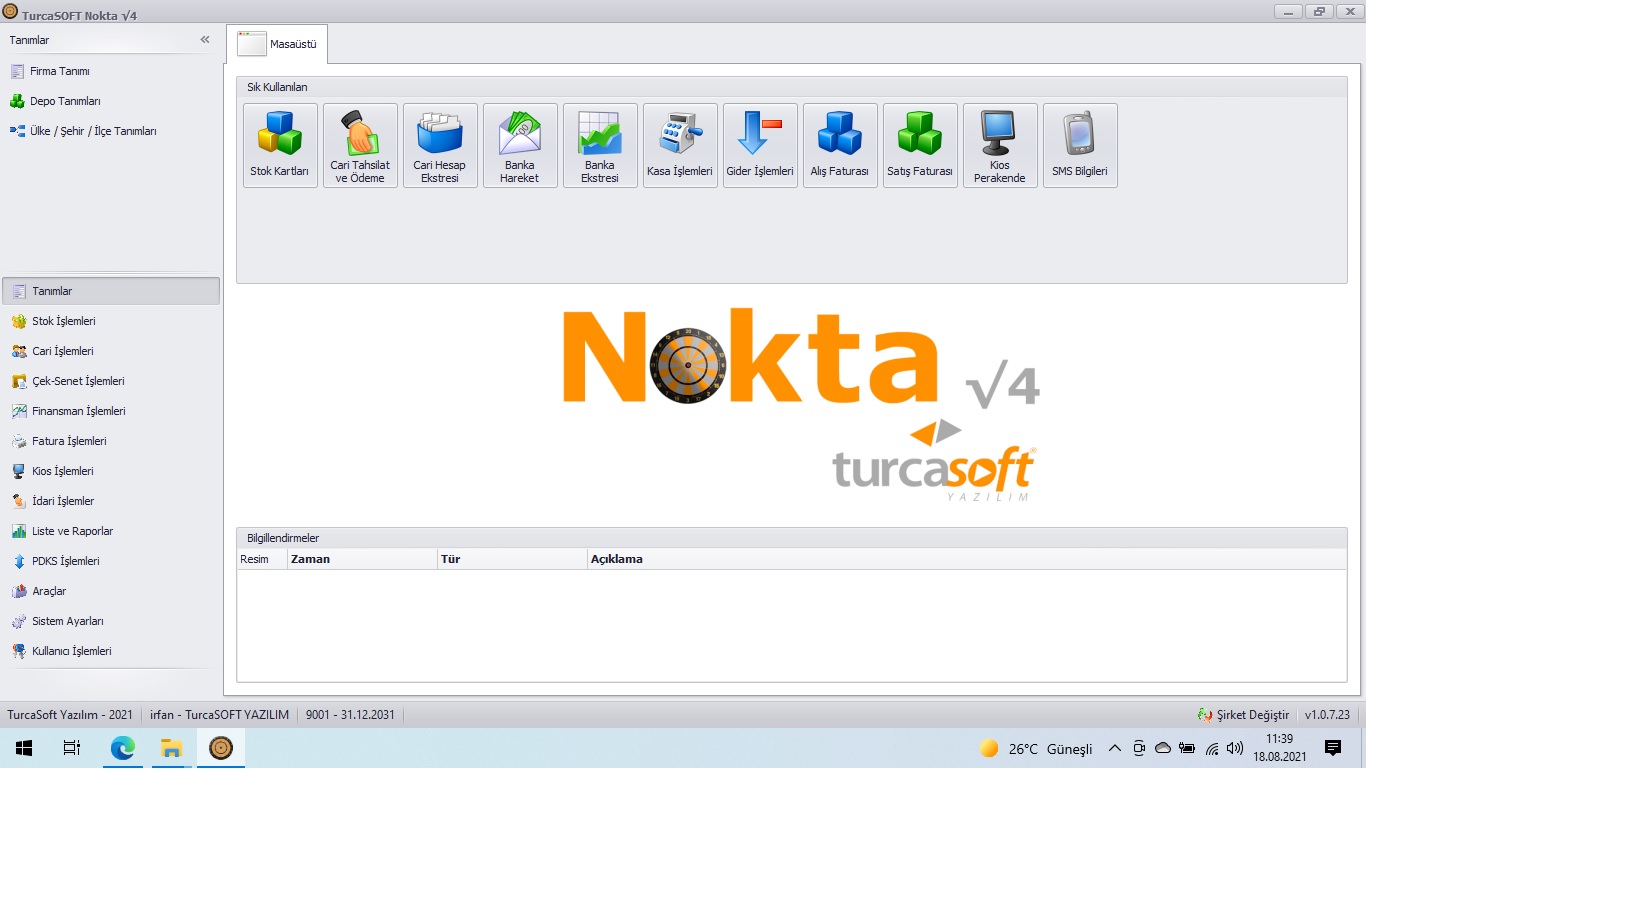Launch Banka Hareket shortcut
Viewport: 1632px width, 918px height.
[x=520, y=145]
